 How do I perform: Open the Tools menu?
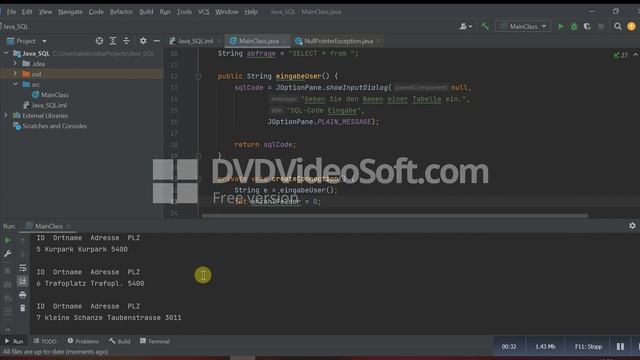tap(184, 12)
